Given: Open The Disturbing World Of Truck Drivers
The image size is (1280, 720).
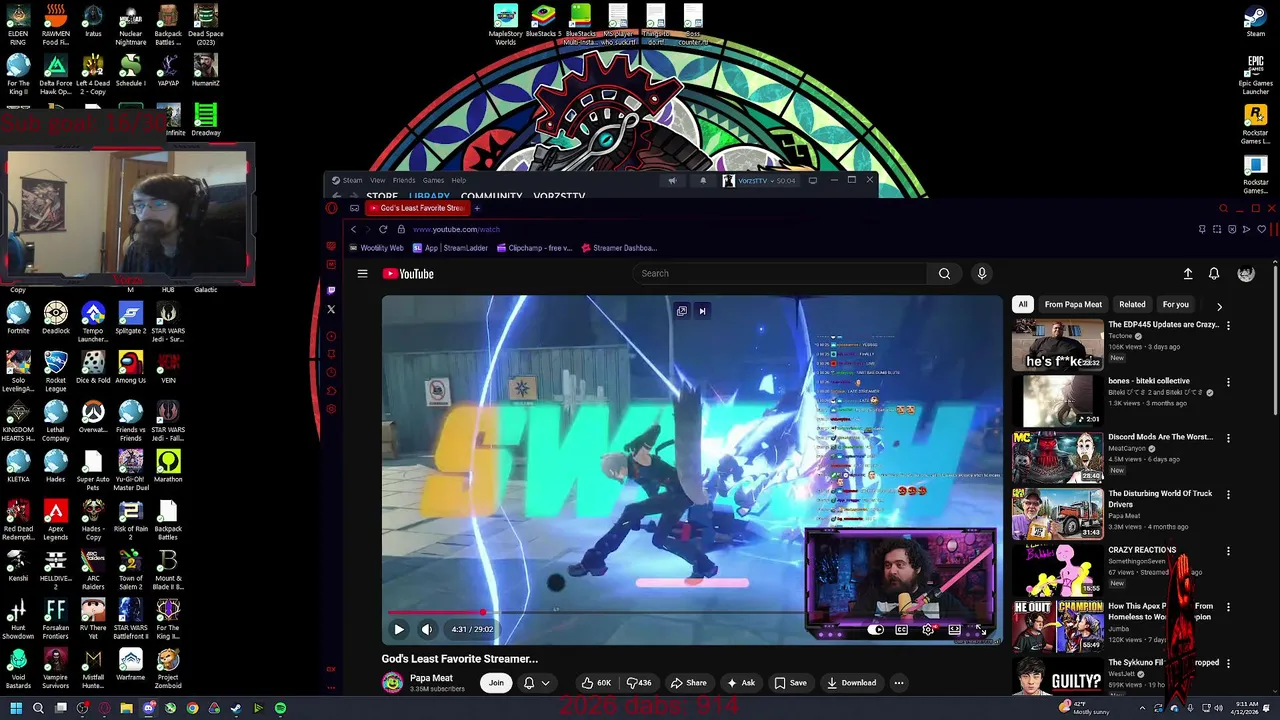Looking at the screenshot, I should [1160, 498].
